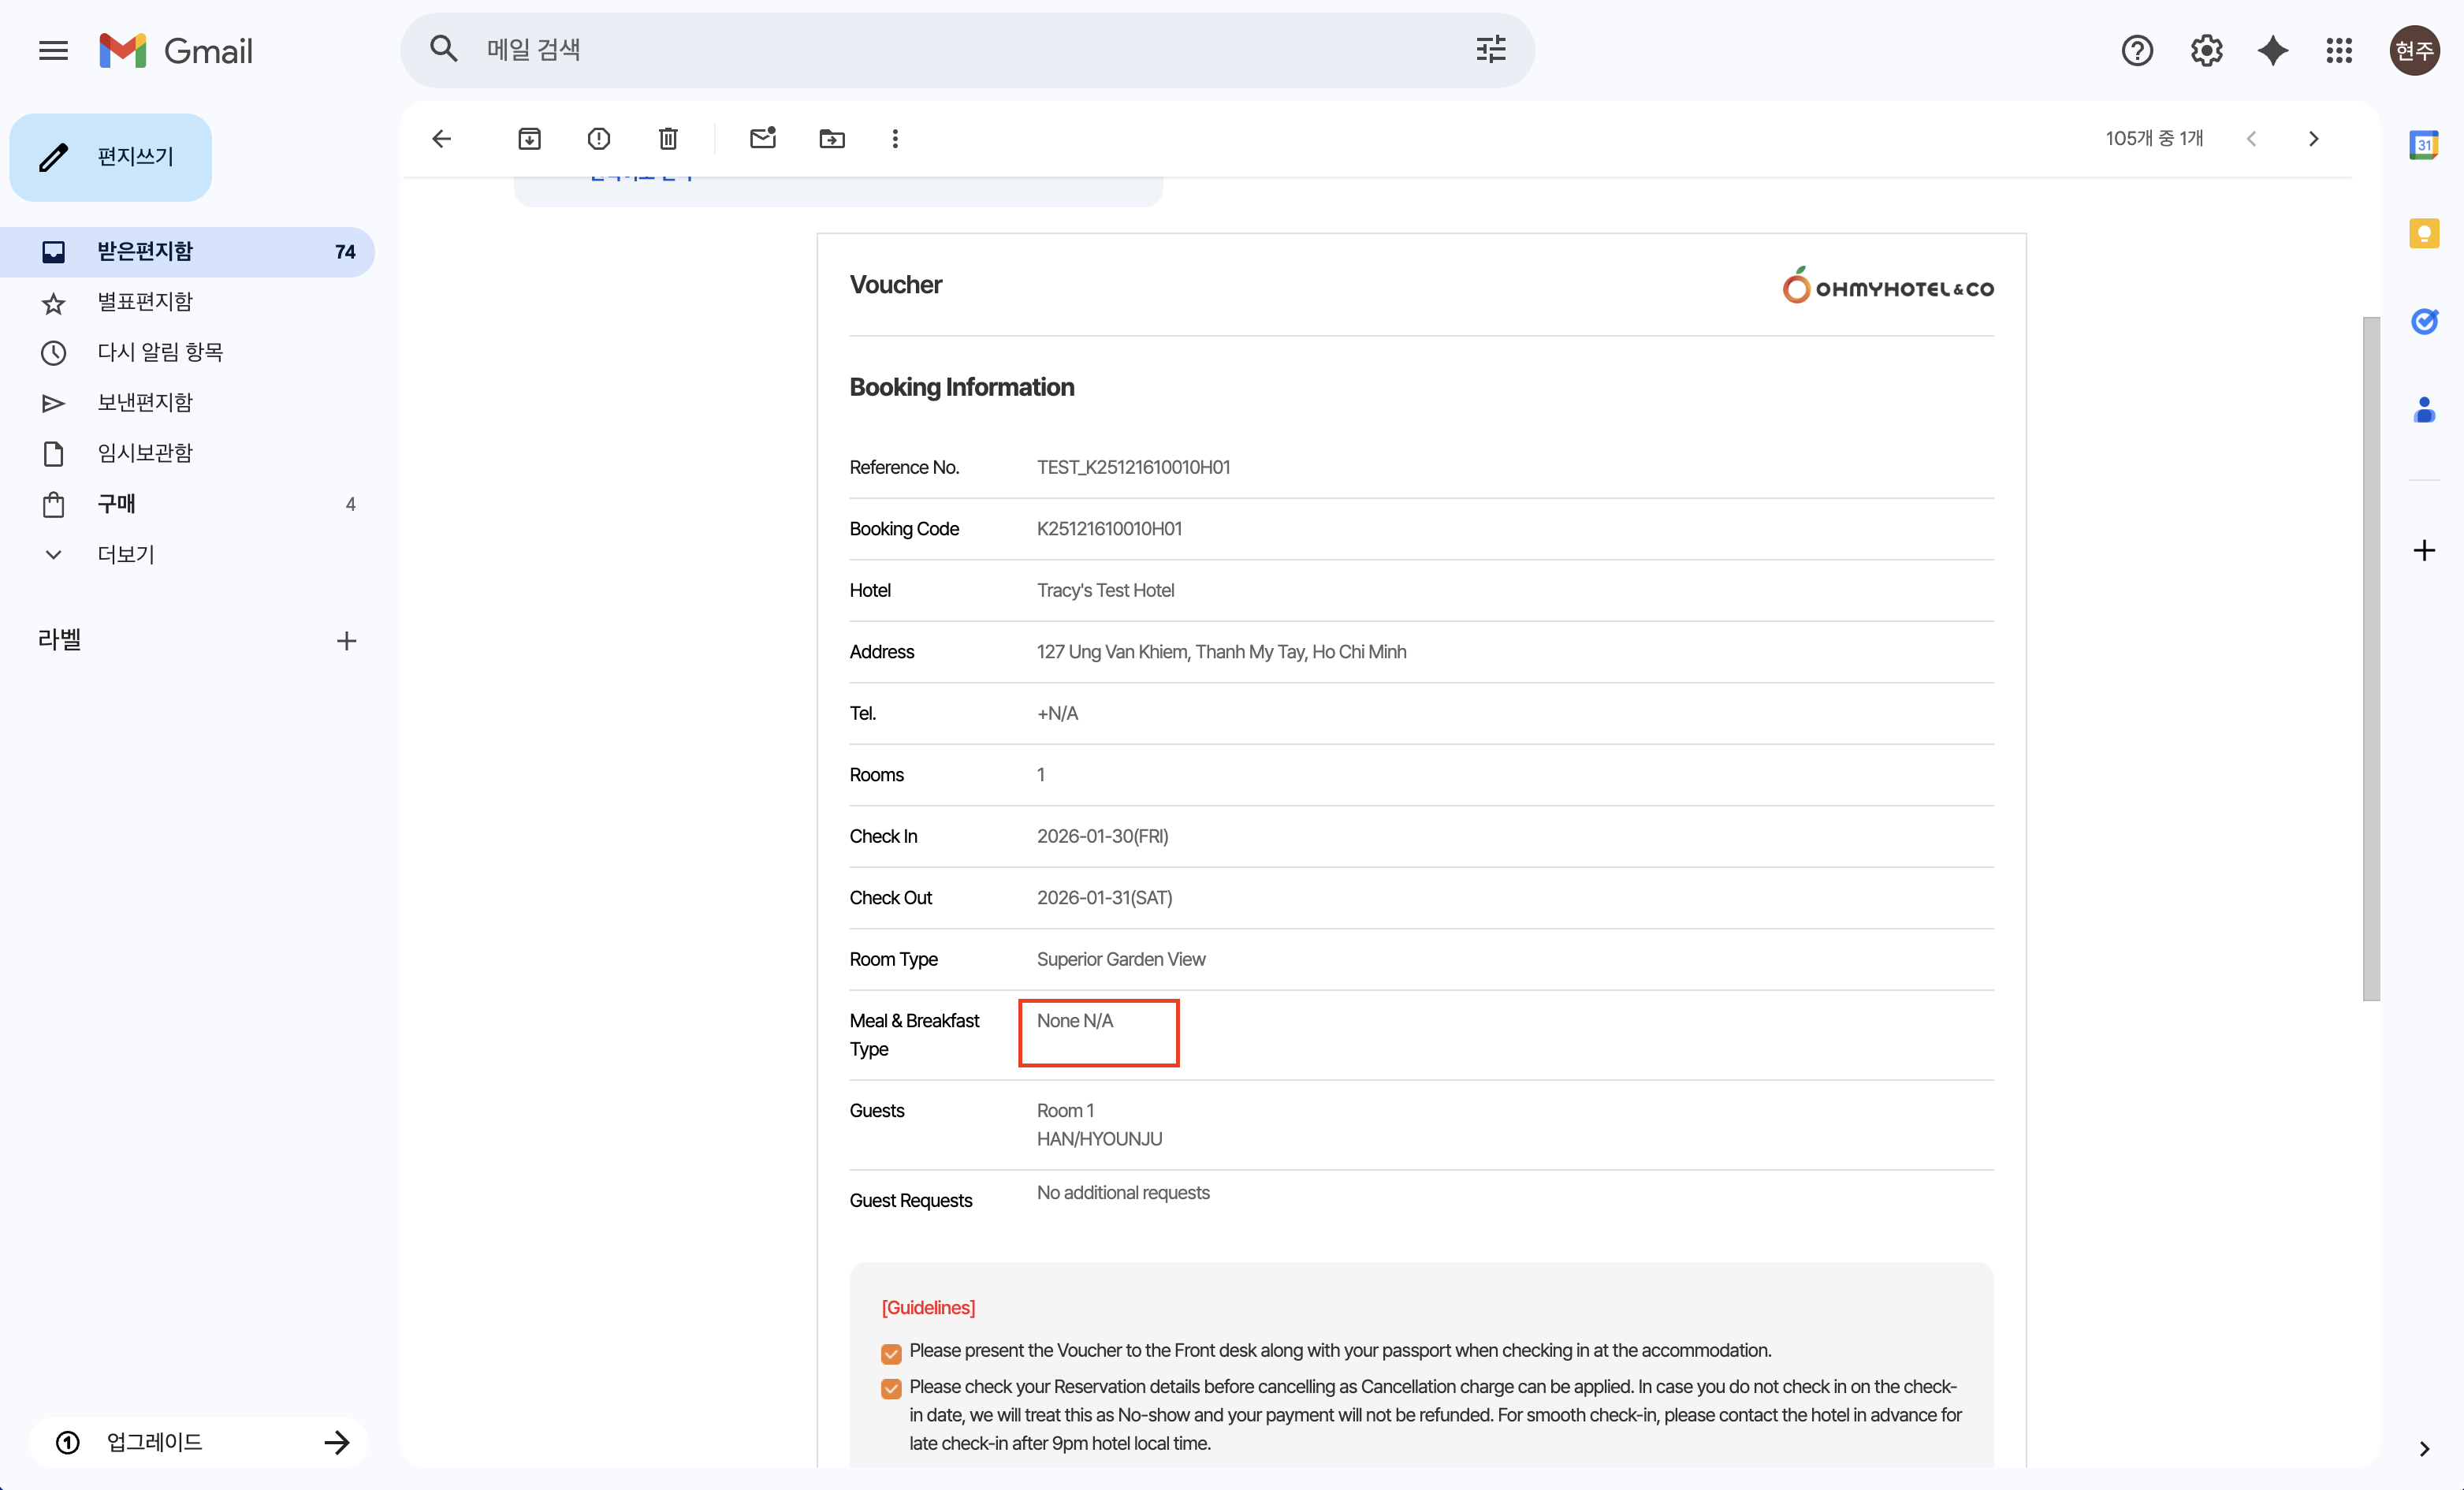Open Google Calendar side panel icon
The image size is (2464, 1490).
[x=2423, y=146]
